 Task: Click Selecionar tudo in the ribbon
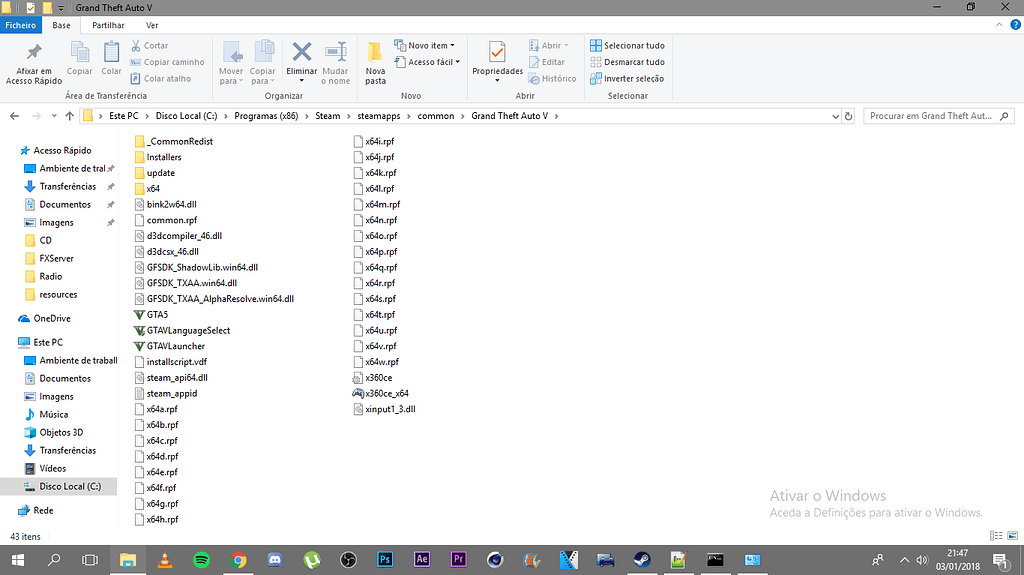pyautogui.click(x=627, y=46)
